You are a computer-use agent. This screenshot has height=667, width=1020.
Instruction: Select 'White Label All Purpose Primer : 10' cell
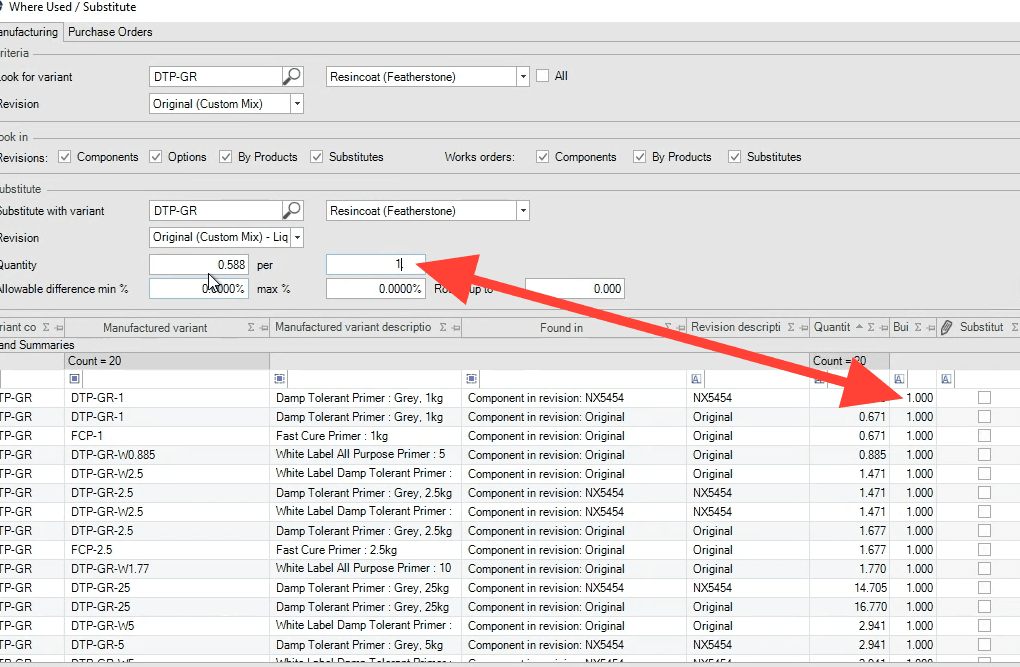(366, 569)
